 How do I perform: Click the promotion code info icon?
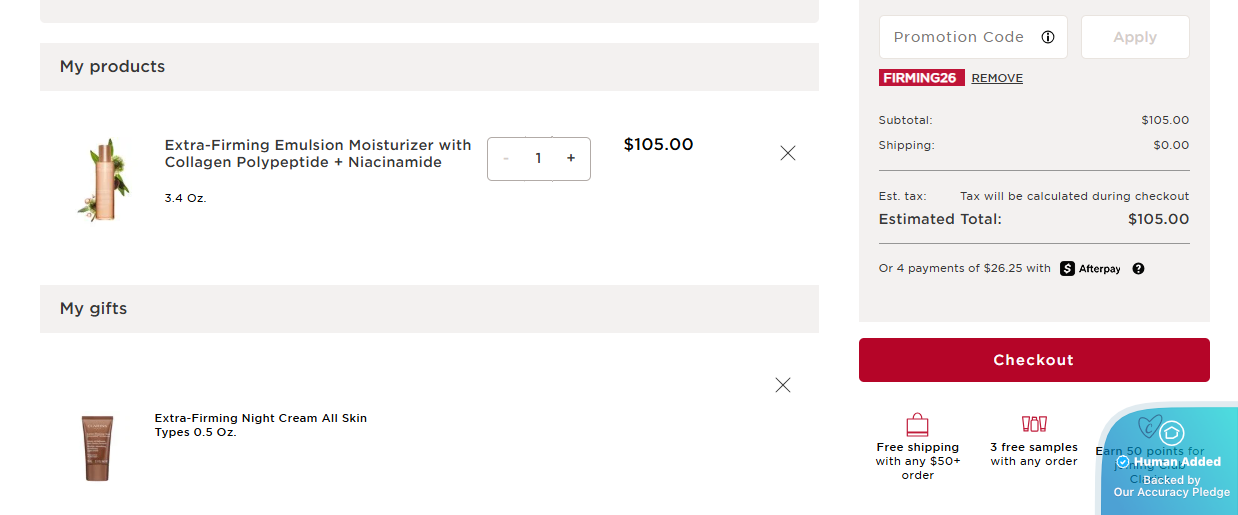coord(1048,37)
